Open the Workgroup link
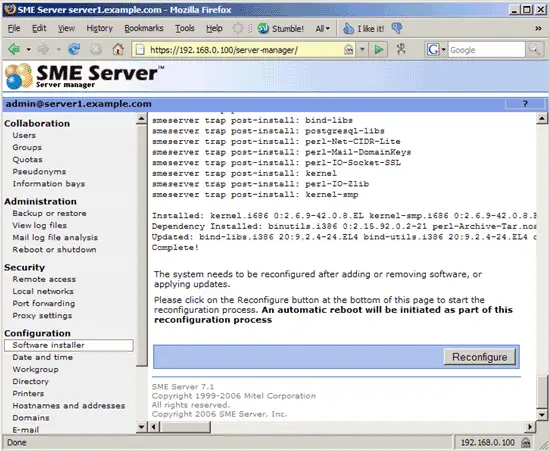The image size is (550, 451). pyautogui.click(x=35, y=369)
